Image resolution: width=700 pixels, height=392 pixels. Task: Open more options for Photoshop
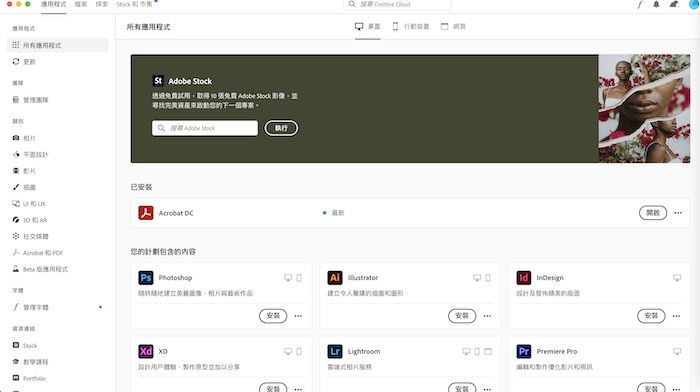pyautogui.click(x=298, y=316)
